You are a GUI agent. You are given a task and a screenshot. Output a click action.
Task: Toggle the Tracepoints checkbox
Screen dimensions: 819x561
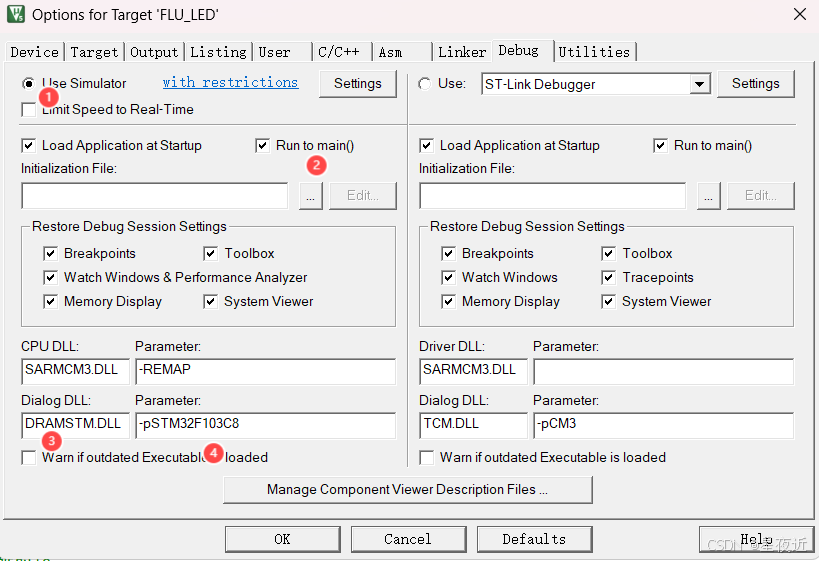(x=609, y=277)
